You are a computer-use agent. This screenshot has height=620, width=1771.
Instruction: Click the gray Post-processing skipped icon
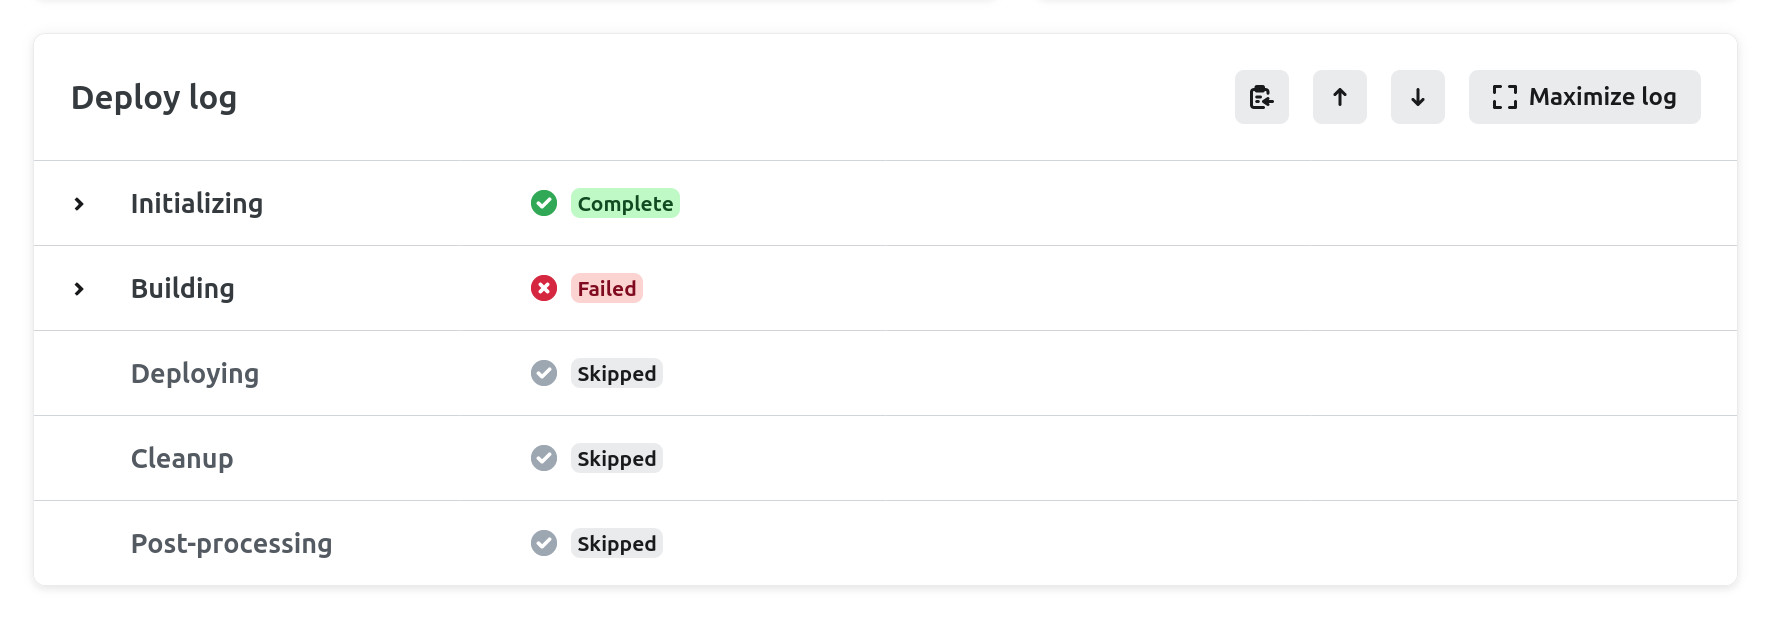tap(544, 543)
